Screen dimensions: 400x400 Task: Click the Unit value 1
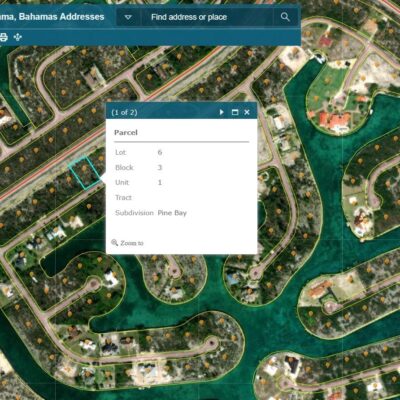[160, 182]
